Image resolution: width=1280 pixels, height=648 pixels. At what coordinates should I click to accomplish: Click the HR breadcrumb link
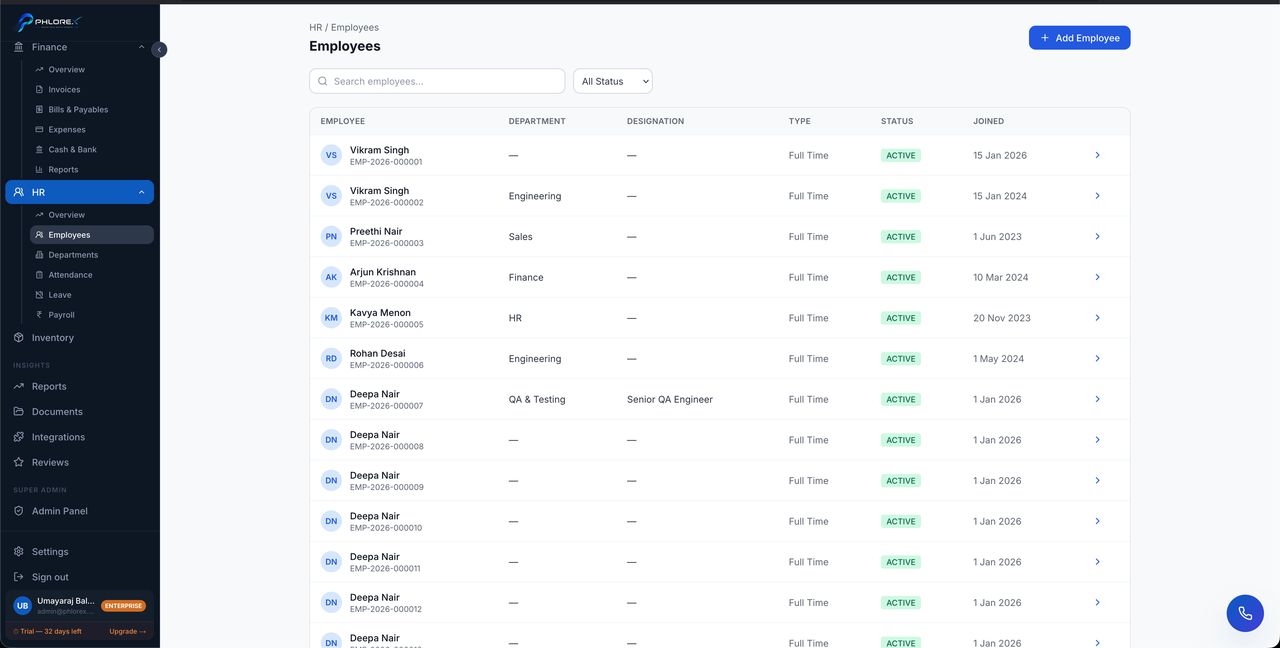point(315,28)
